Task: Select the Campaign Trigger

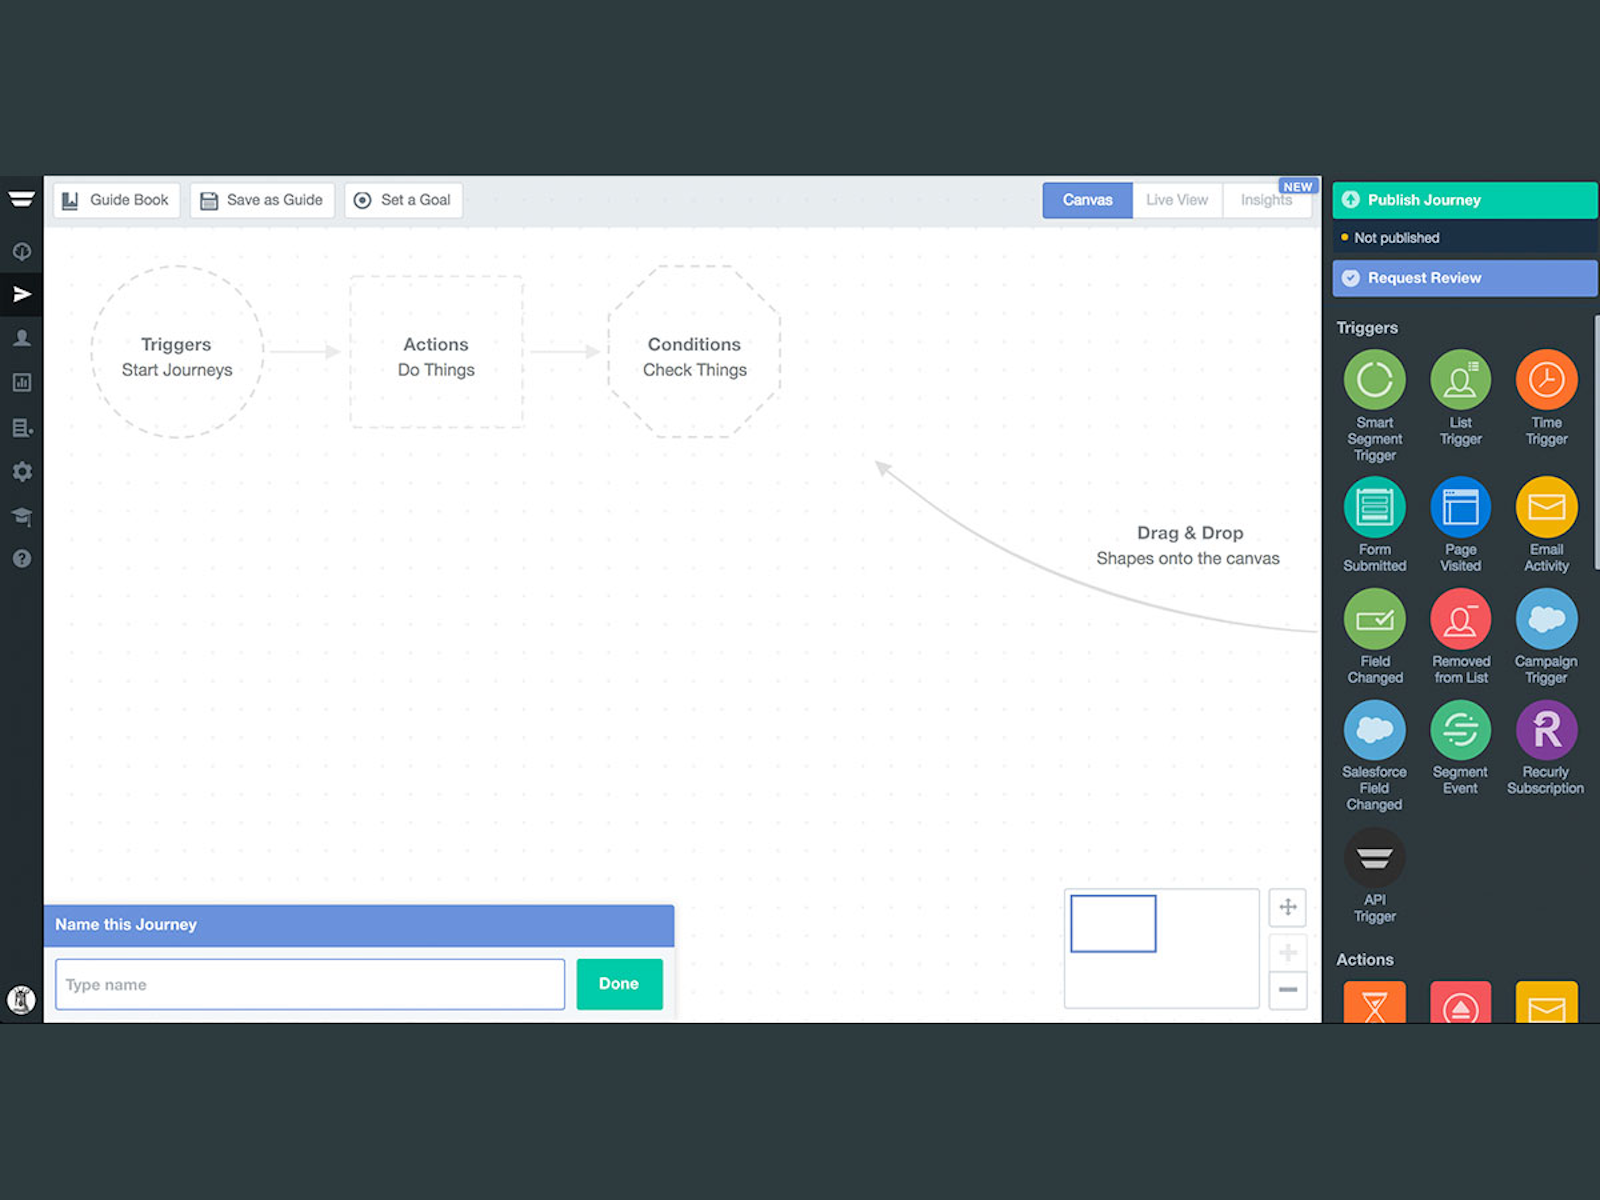Action: (1546, 620)
